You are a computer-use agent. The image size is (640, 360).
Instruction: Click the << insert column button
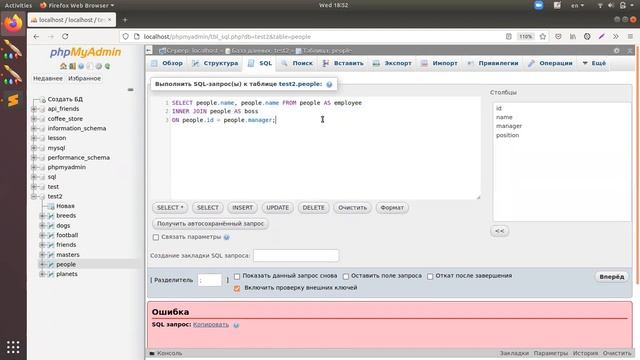point(500,231)
